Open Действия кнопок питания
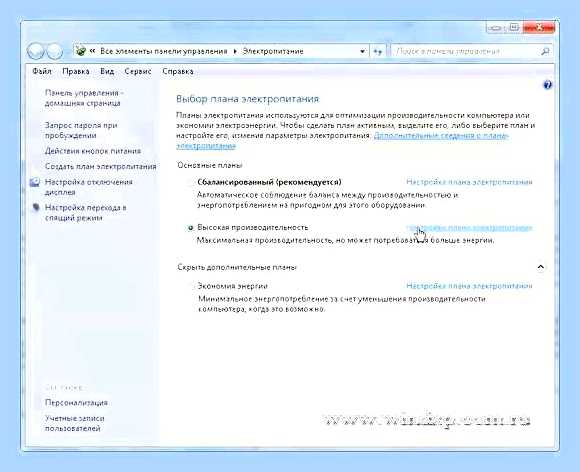Viewport: 580px width, 472px height. pyautogui.click(x=93, y=151)
